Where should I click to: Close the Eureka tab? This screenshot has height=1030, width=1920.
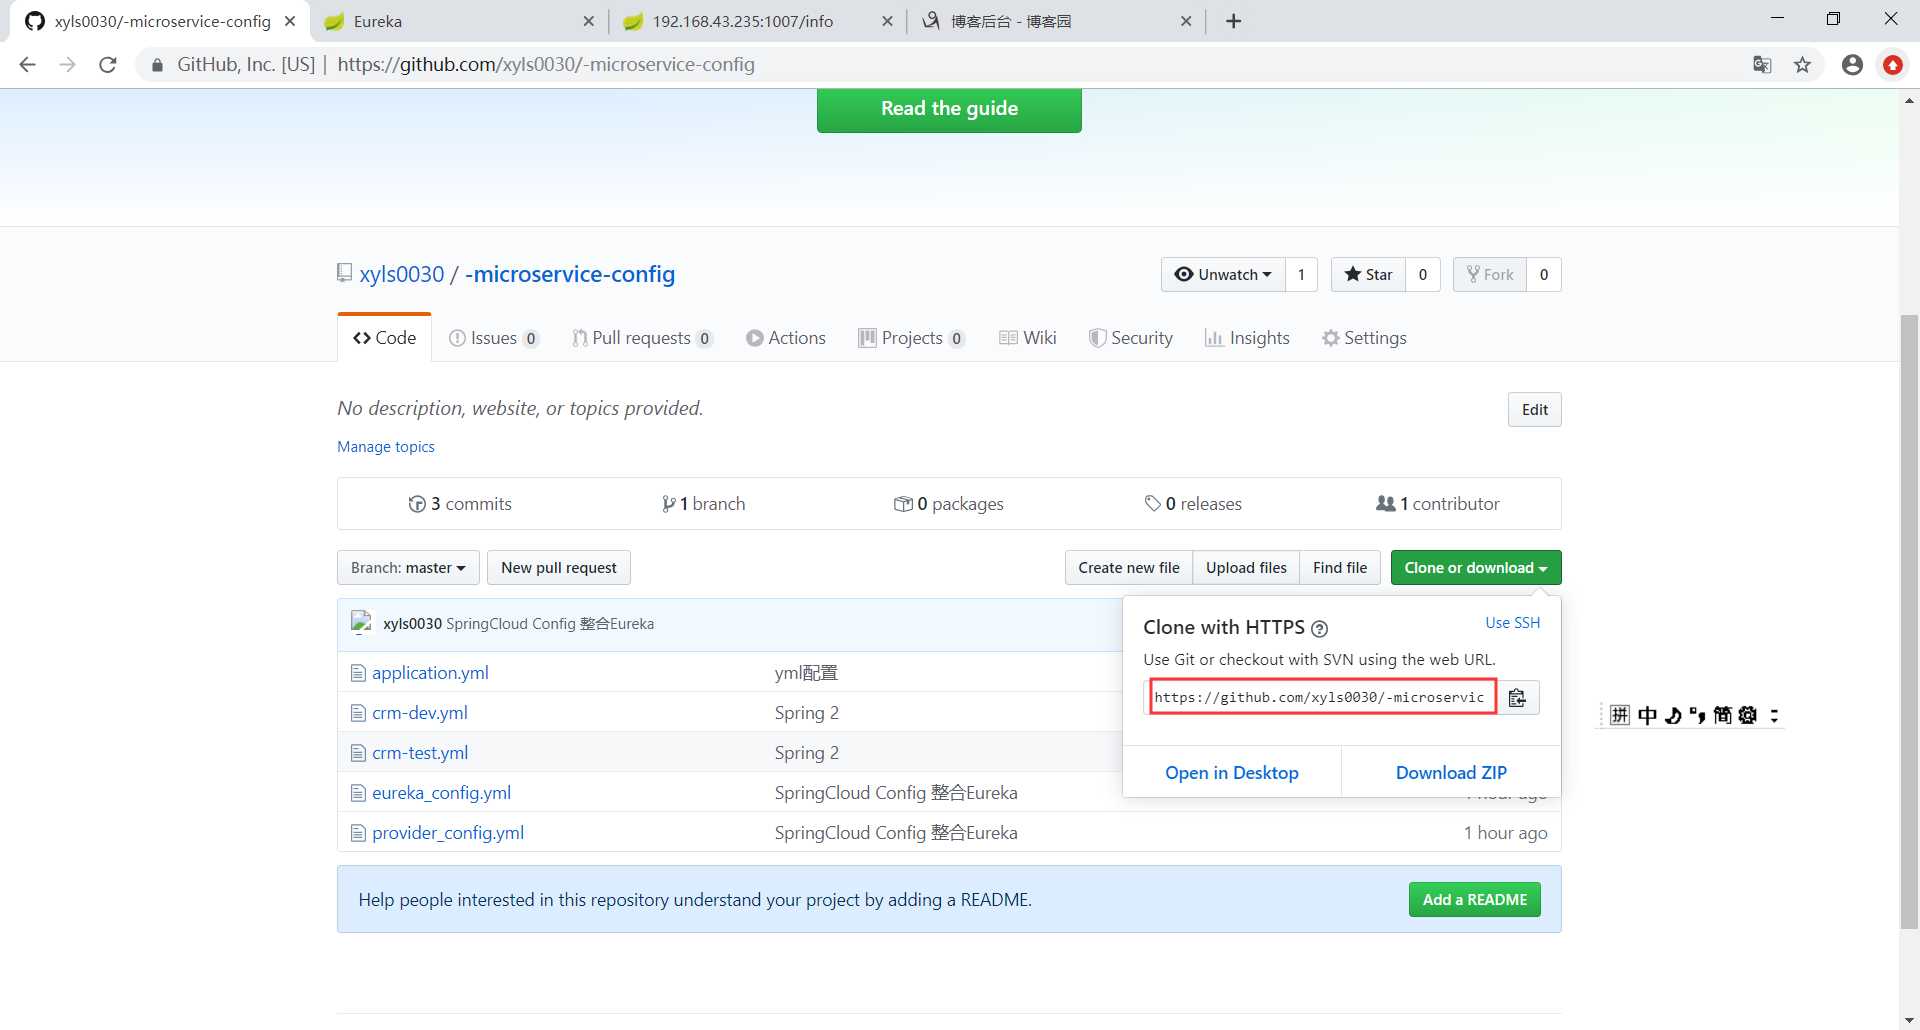588,21
